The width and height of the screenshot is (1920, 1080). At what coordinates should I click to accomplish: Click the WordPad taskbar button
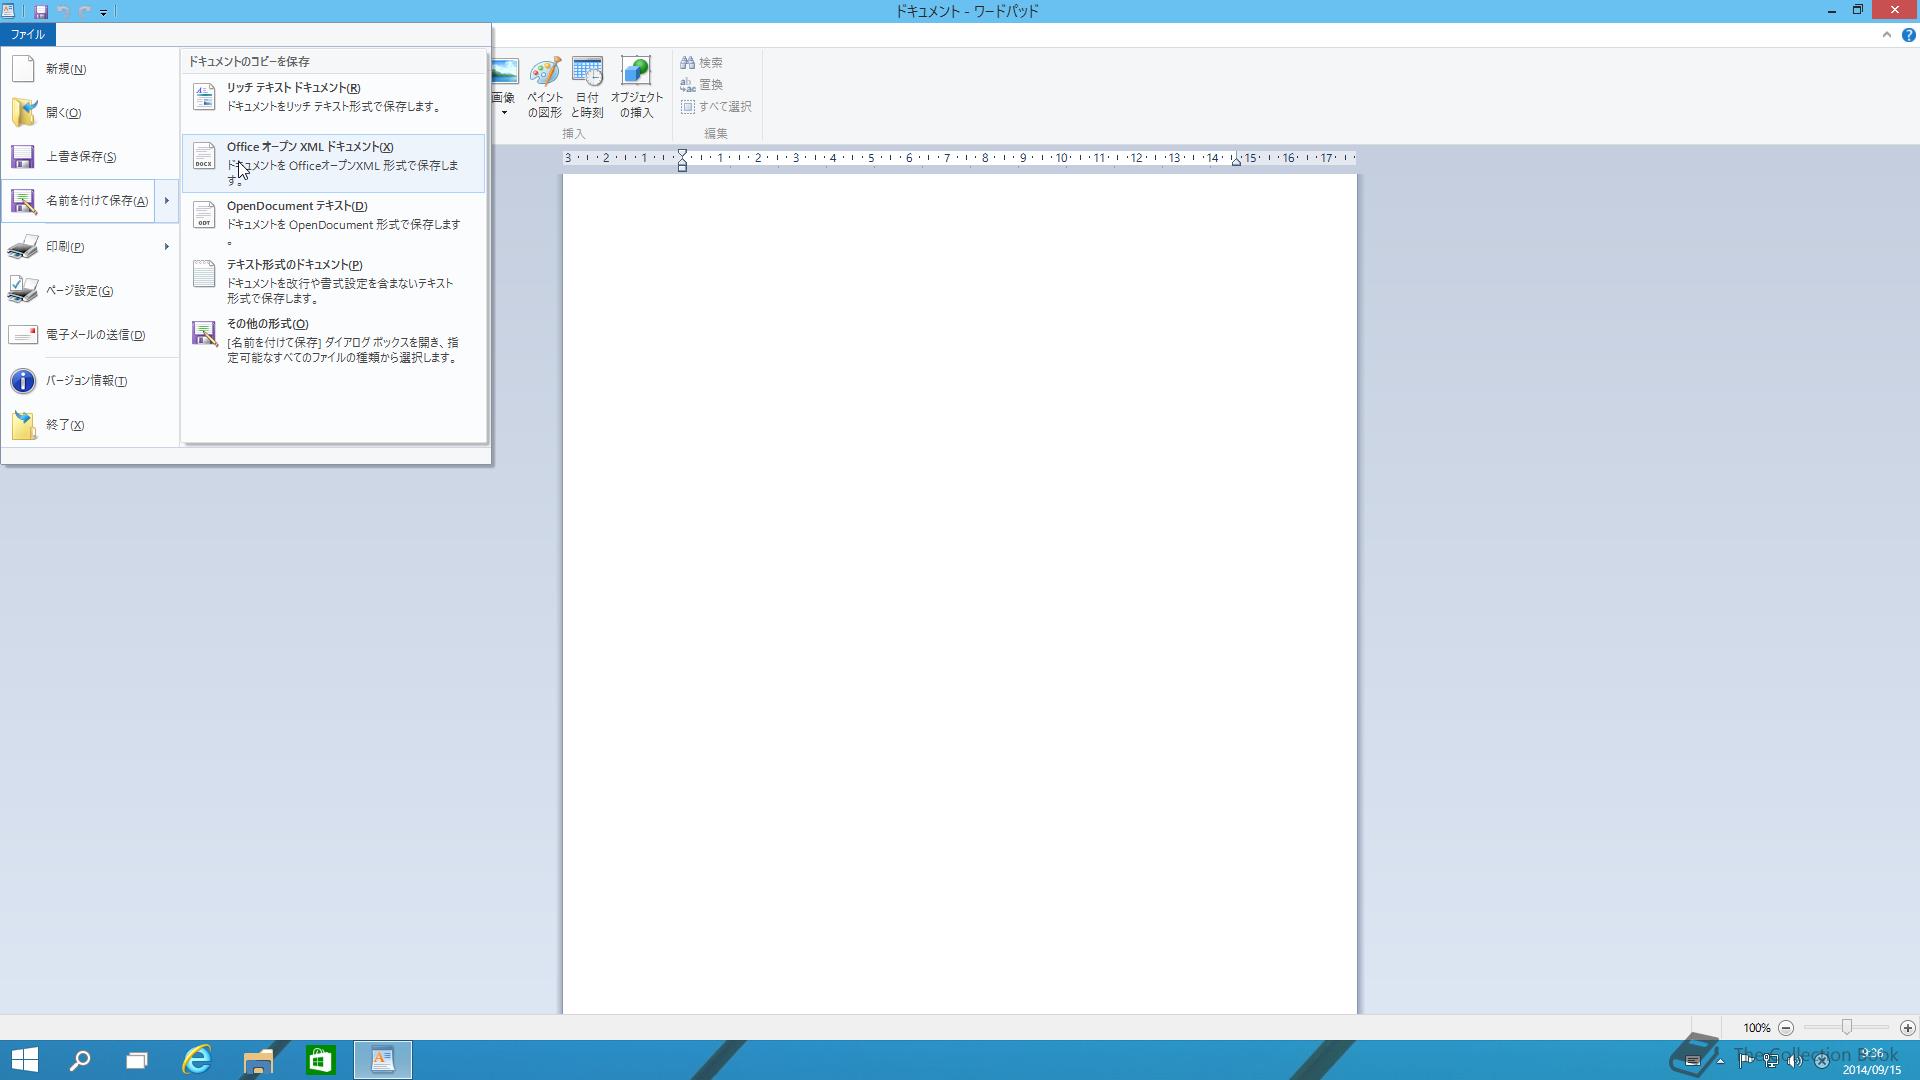[383, 1060]
